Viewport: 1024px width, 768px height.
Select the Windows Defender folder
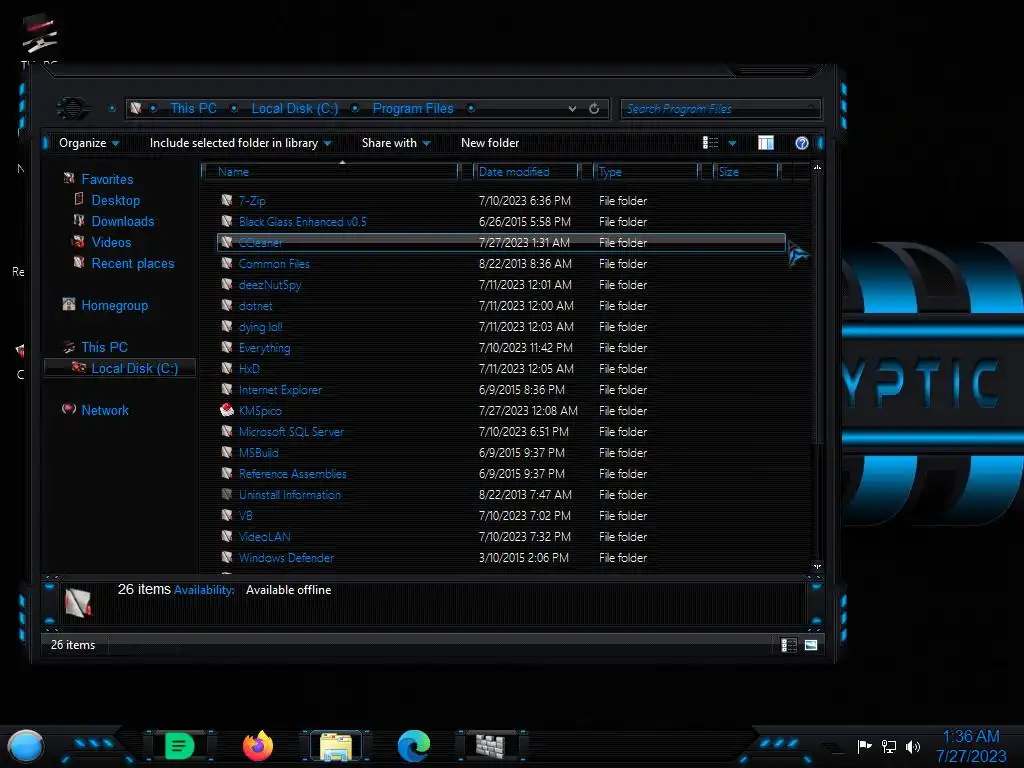click(286, 558)
